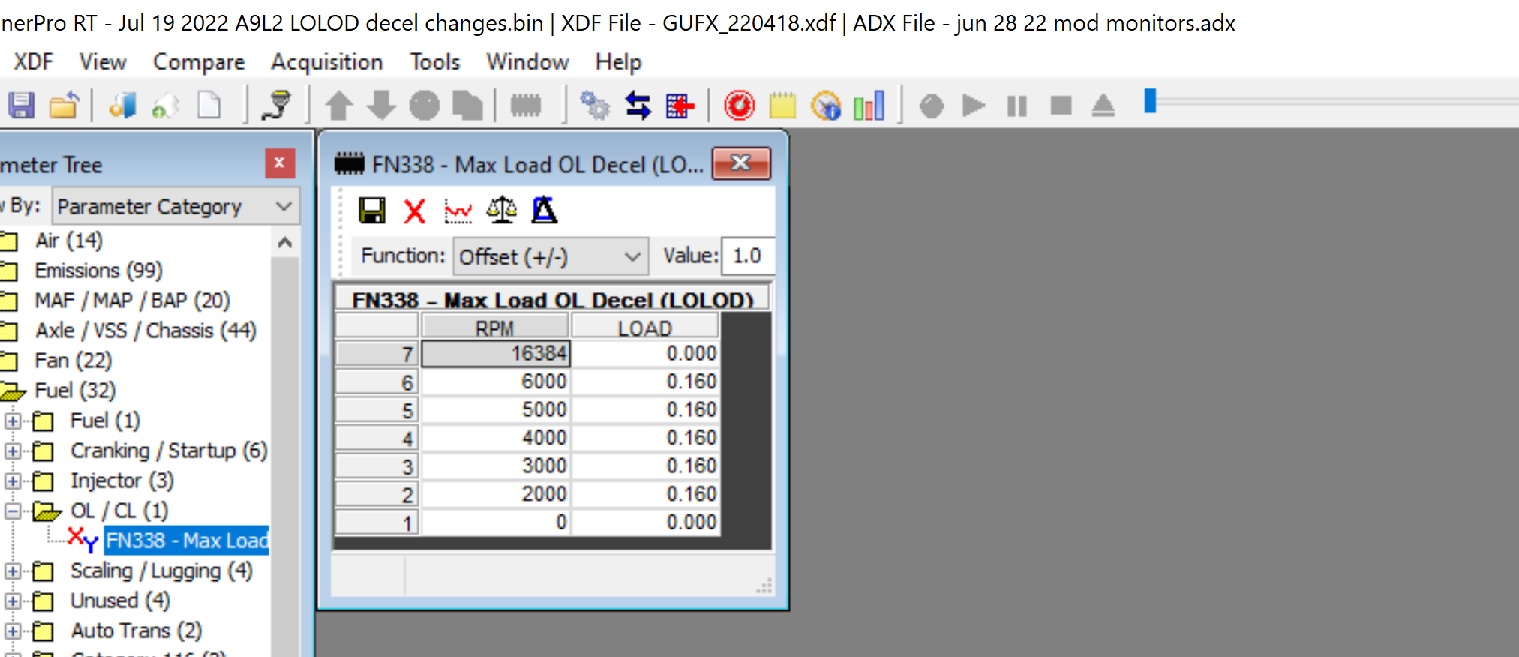Click the playback position slider handle

(1150, 101)
